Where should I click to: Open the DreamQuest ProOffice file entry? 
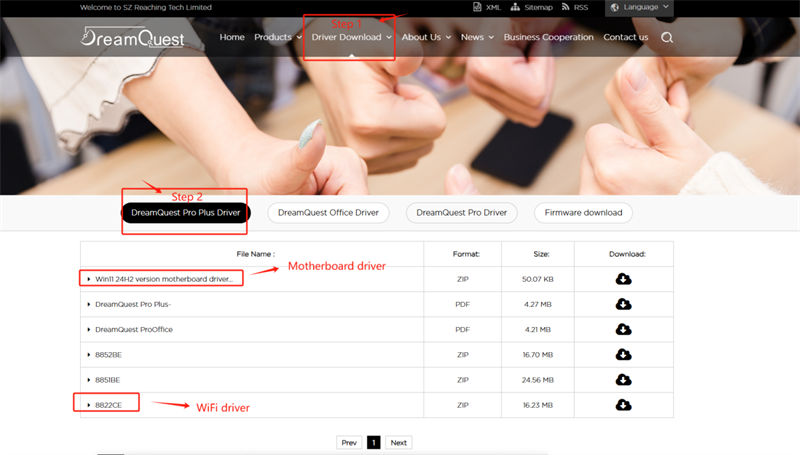tap(134, 330)
